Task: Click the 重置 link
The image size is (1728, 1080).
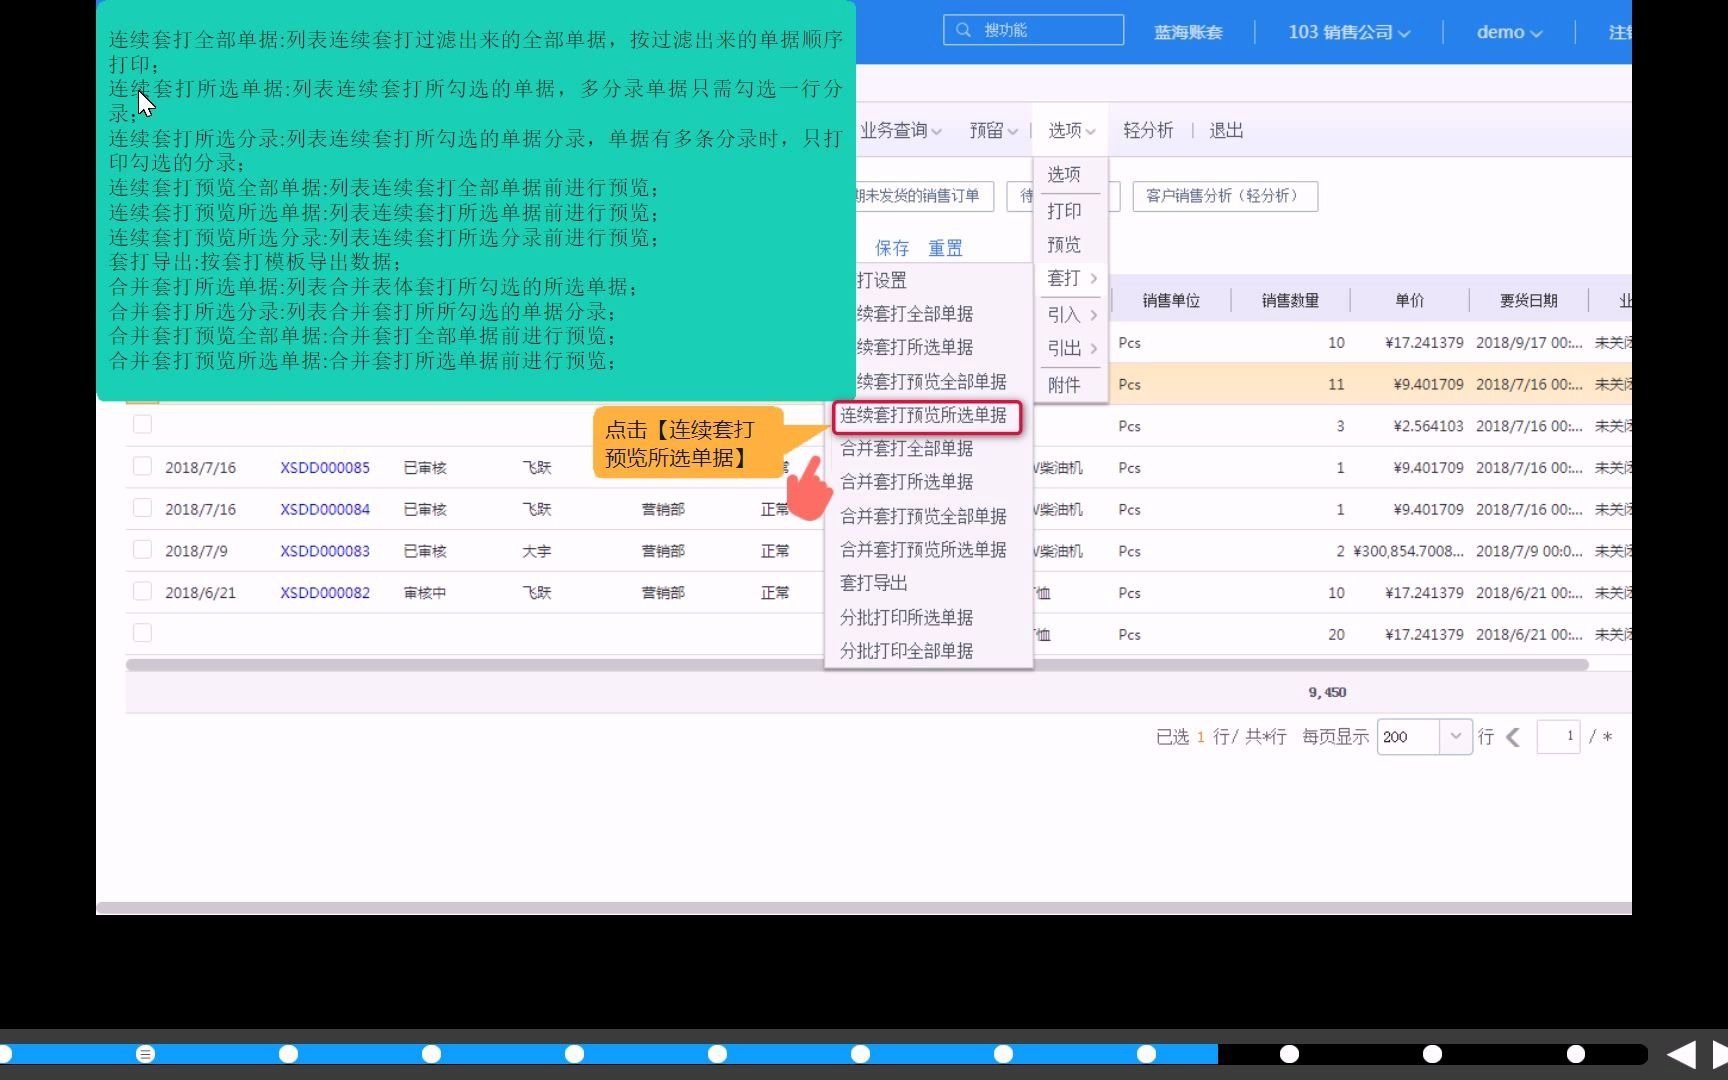Action: [x=945, y=248]
